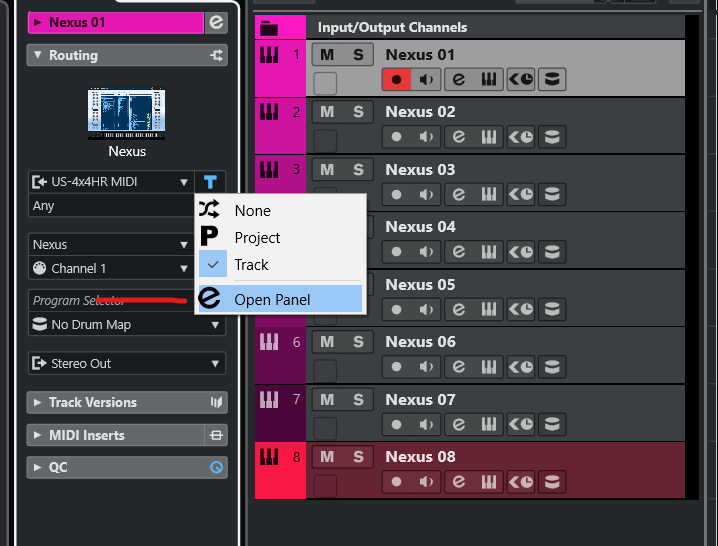Expand the Track Versions section
Viewport: 718px width, 546px height.
127,402
